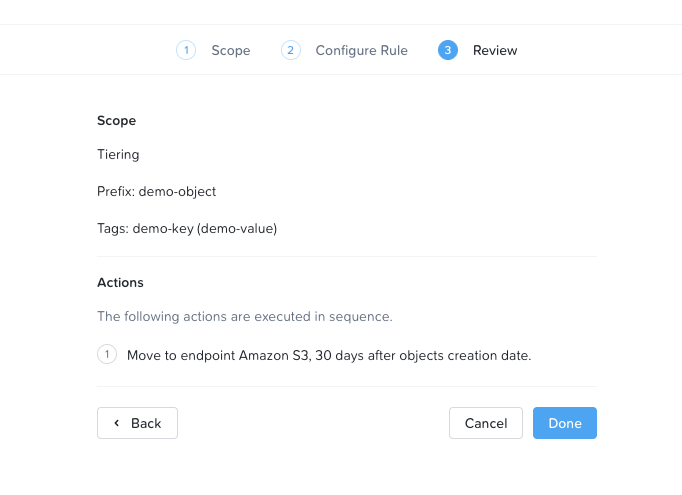The height and width of the screenshot is (495, 682).
Task: Click the Actions section heading
Action: [x=120, y=283]
